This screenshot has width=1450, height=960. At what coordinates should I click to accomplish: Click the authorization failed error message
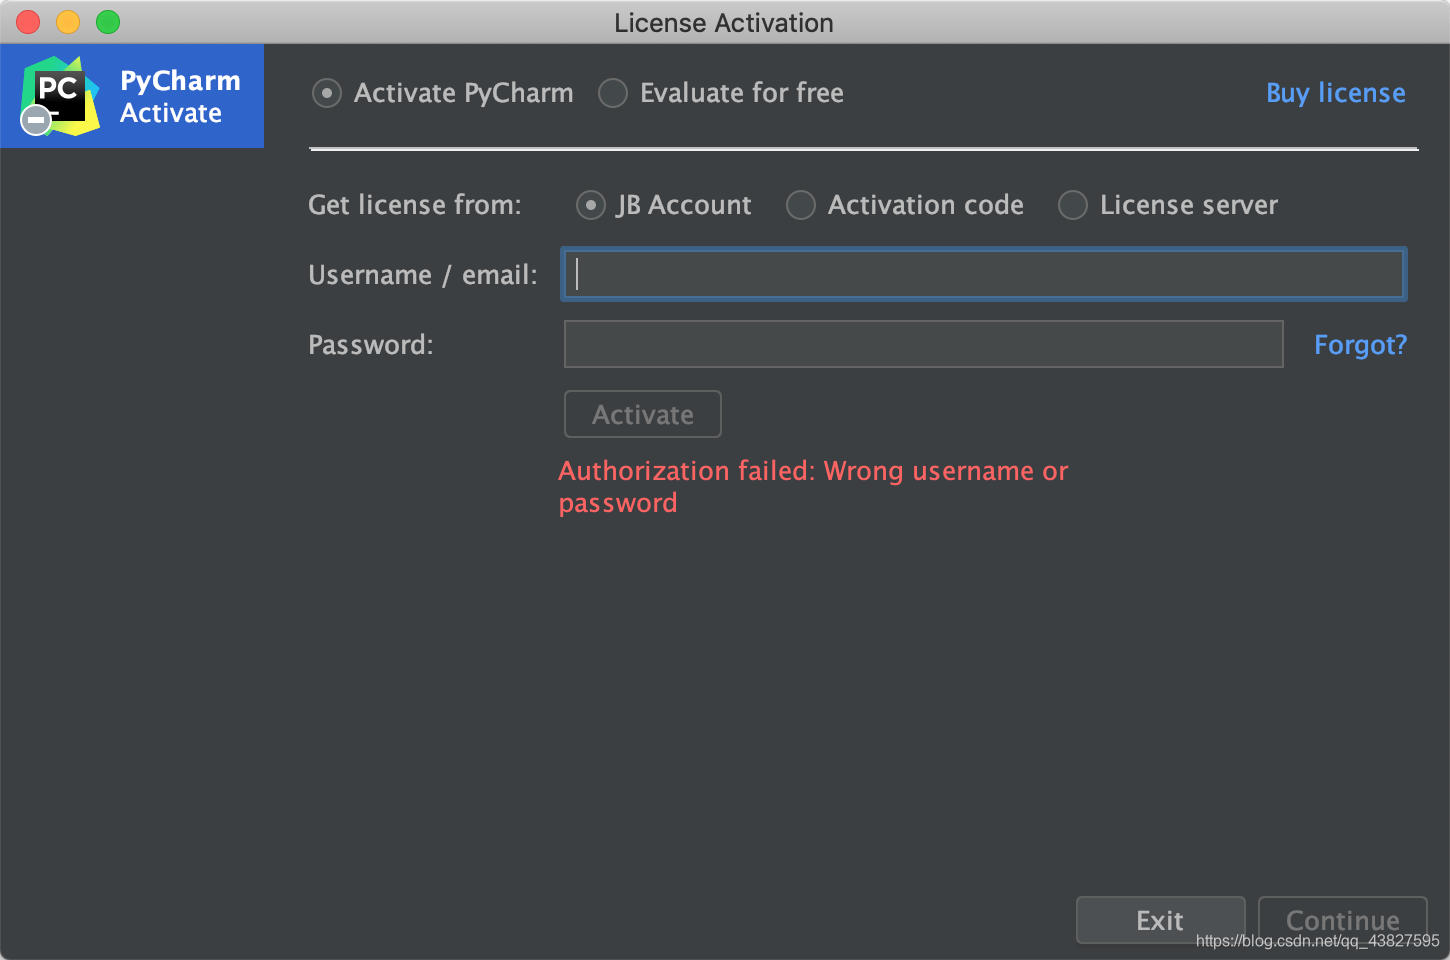click(813, 487)
